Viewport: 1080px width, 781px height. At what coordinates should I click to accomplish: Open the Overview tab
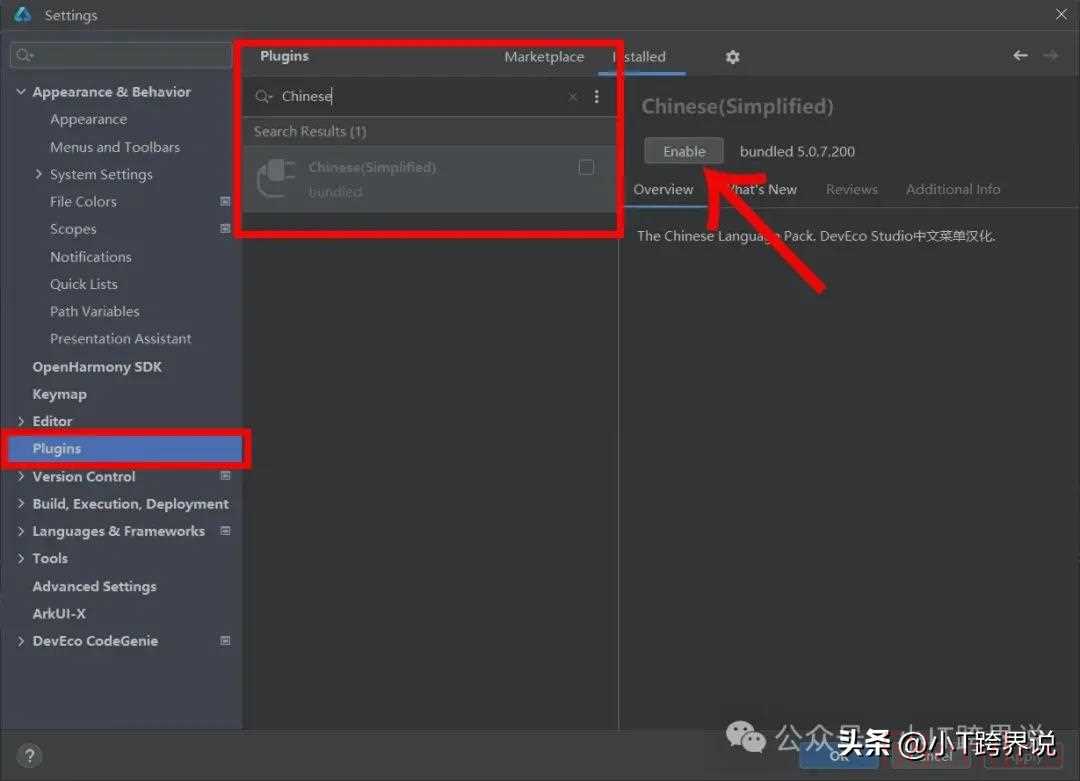click(663, 189)
